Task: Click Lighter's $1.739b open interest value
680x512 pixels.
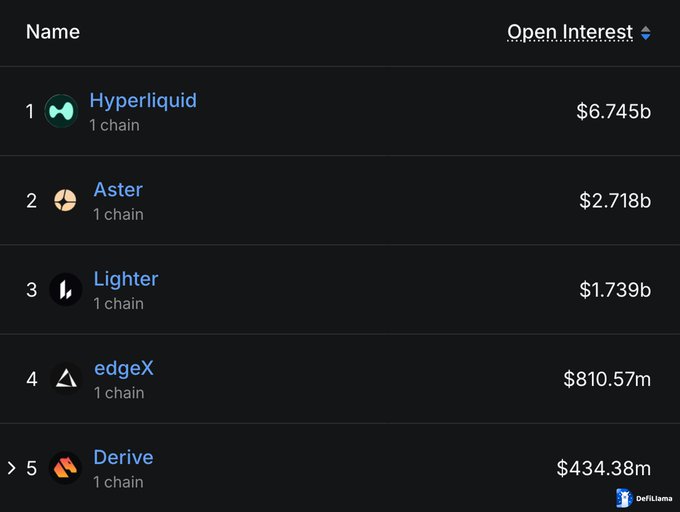Action: tap(615, 290)
